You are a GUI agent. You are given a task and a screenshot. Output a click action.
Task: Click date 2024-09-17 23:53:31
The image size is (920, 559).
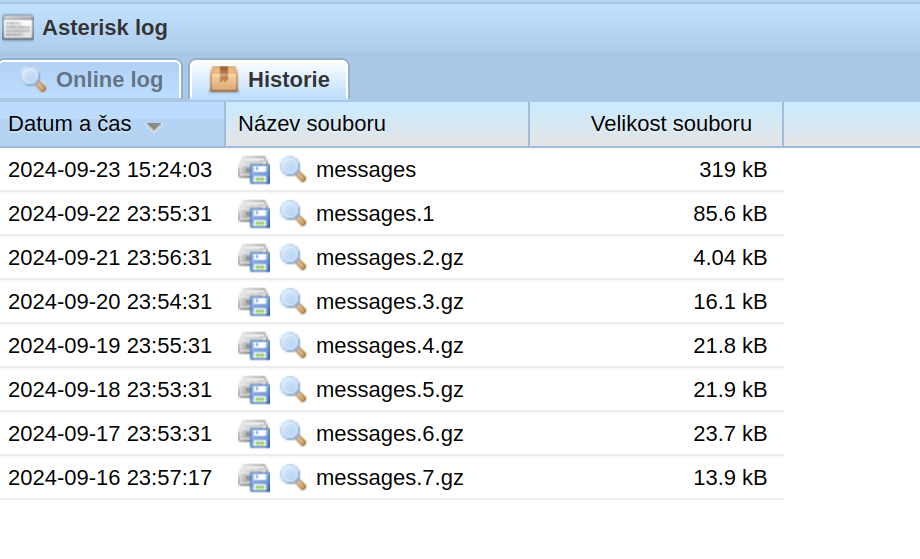[110, 433]
